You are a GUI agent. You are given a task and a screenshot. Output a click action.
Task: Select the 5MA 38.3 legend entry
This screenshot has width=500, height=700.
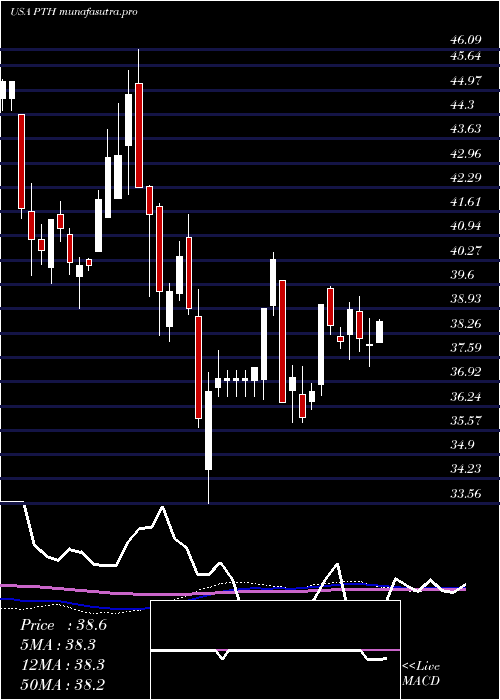click(58, 645)
